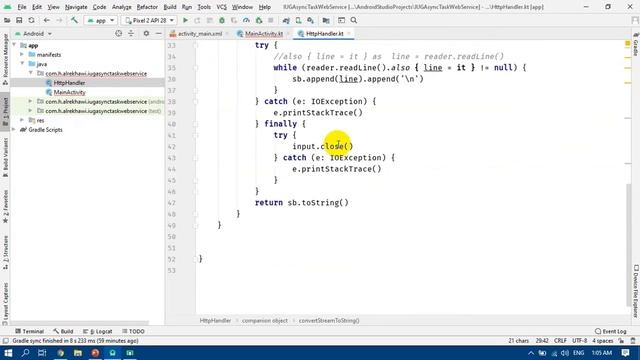This screenshot has width=640, height=360.
Task: Expand the res folder
Action: (22, 120)
